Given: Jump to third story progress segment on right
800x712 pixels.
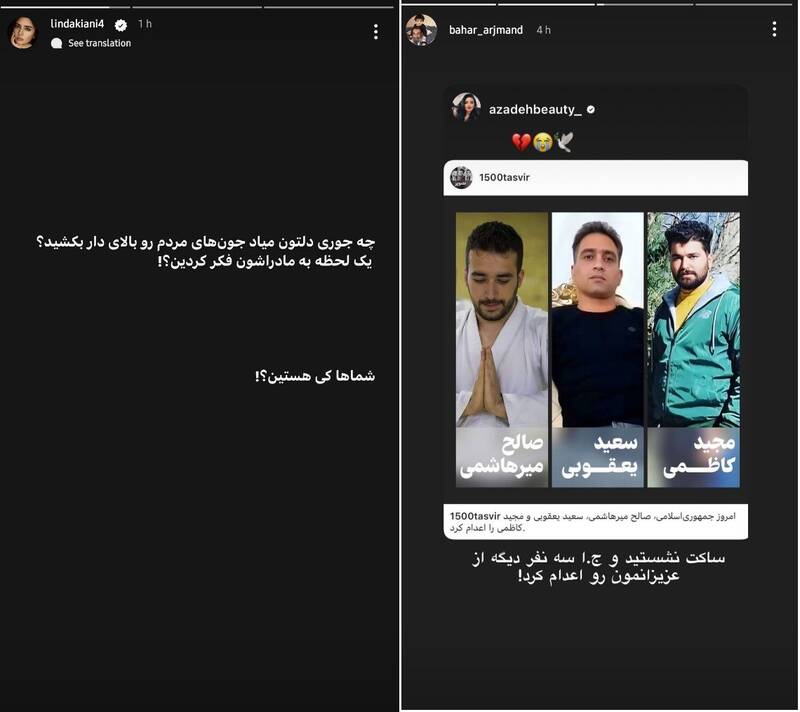Looking at the screenshot, I should point(645,4).
